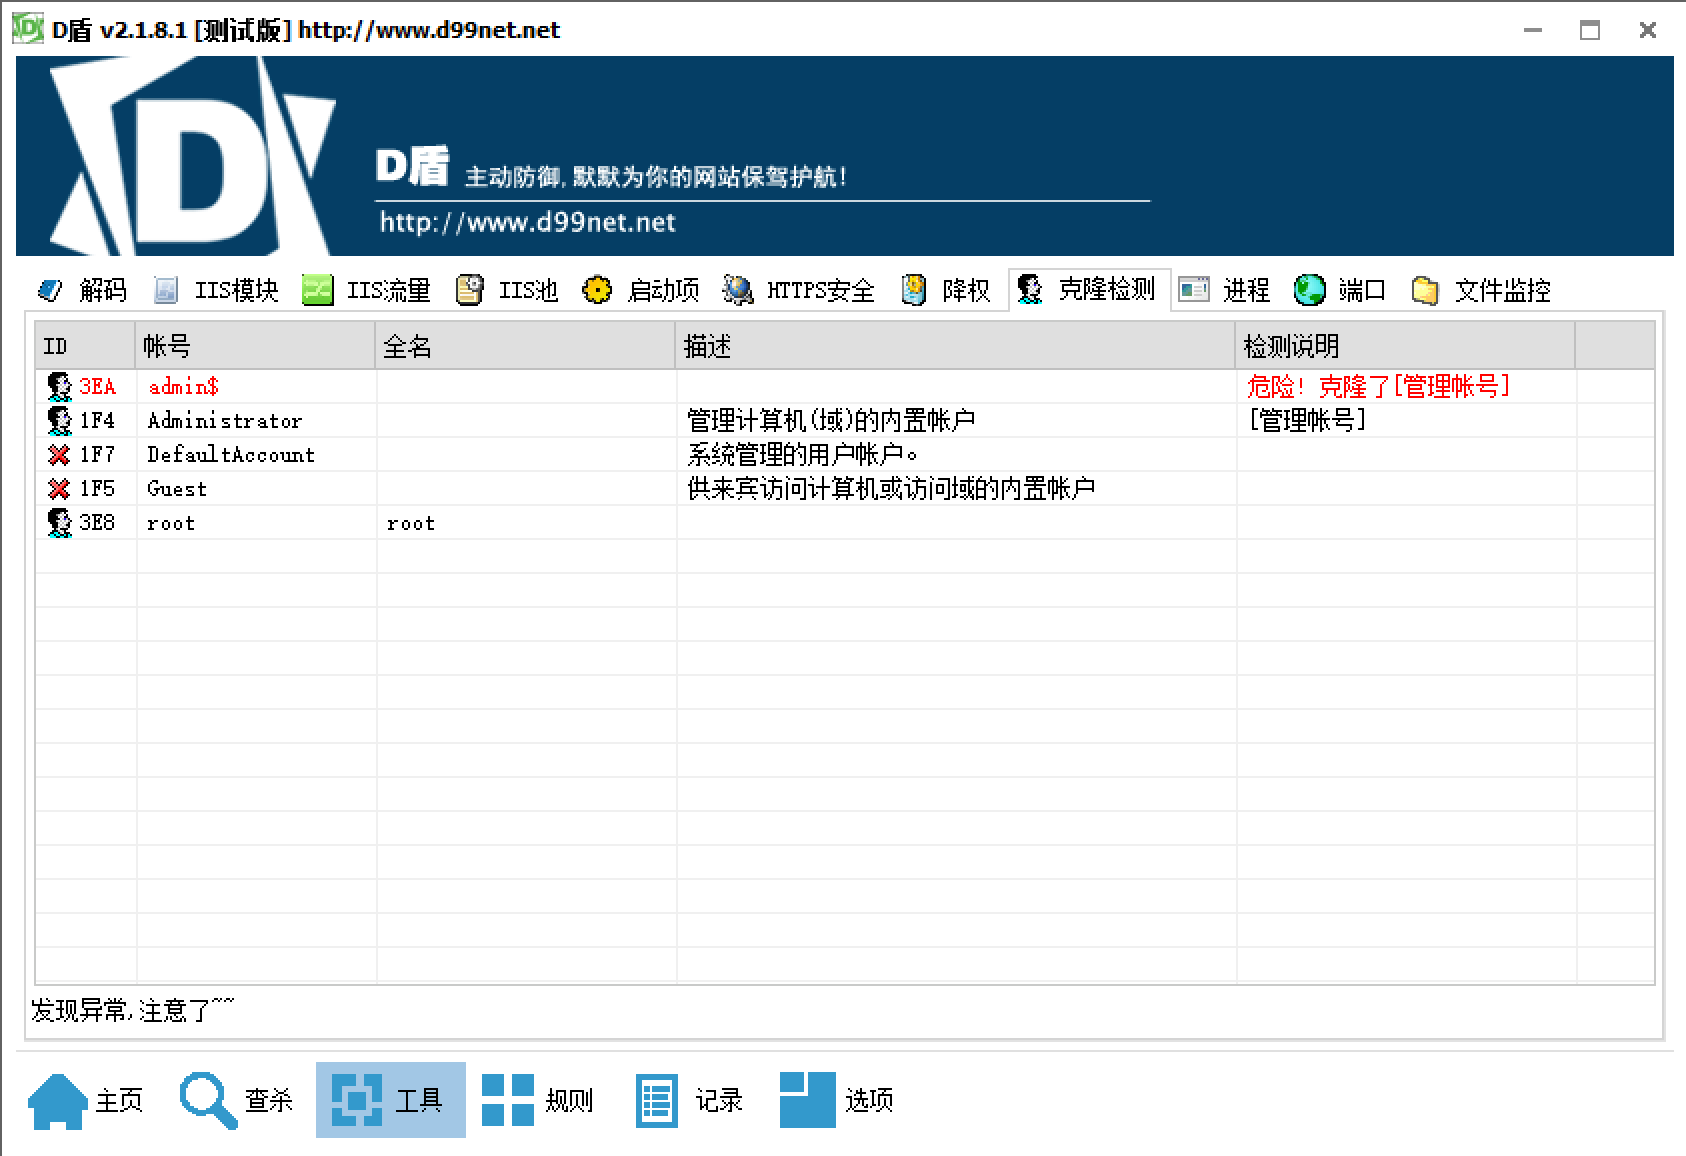Open the 文件监控 file monitoring tool
This screenshot has width=1686, height=1156.
(1482, 290)
